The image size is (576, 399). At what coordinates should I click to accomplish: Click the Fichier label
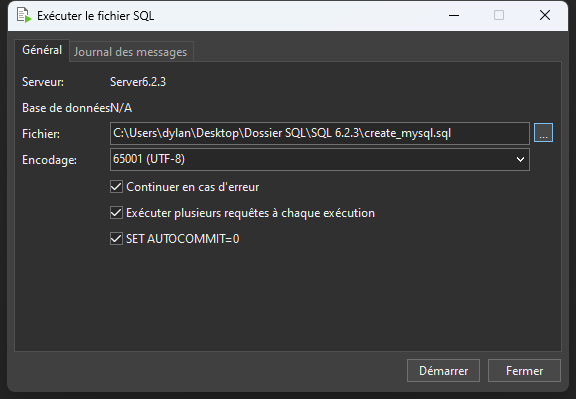click(41, 134)
